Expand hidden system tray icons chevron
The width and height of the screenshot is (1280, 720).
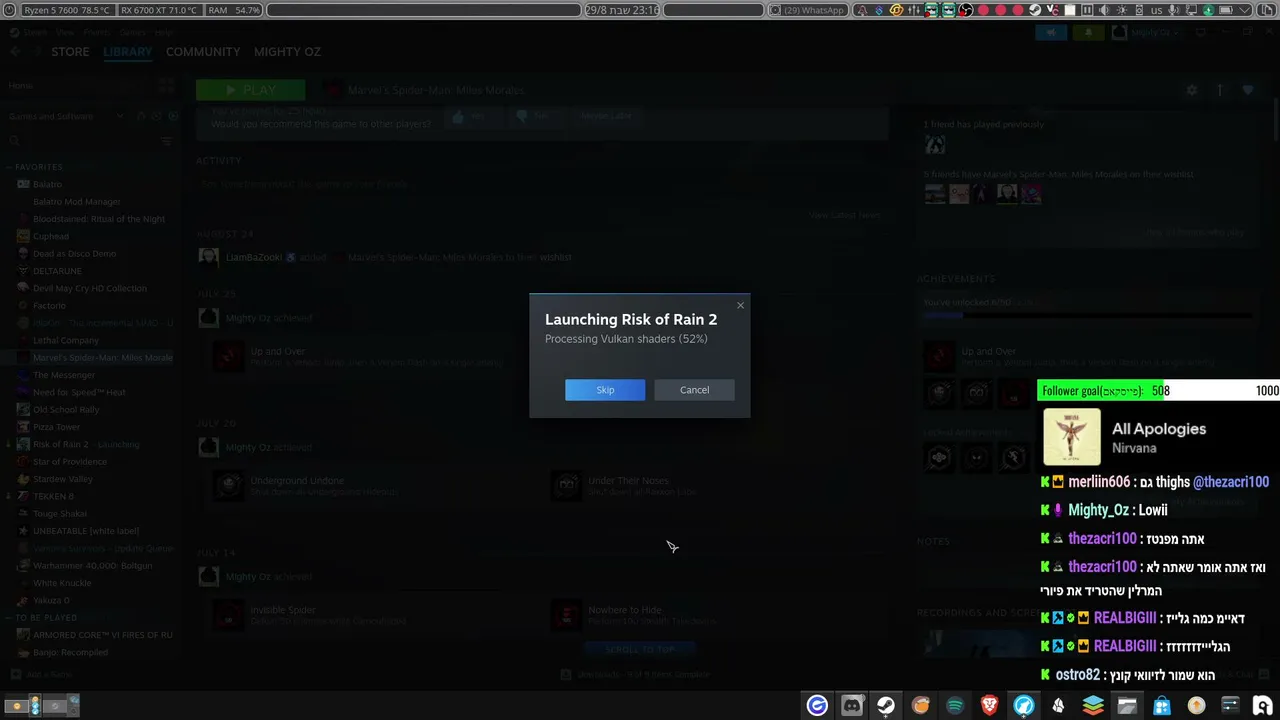1243,10
